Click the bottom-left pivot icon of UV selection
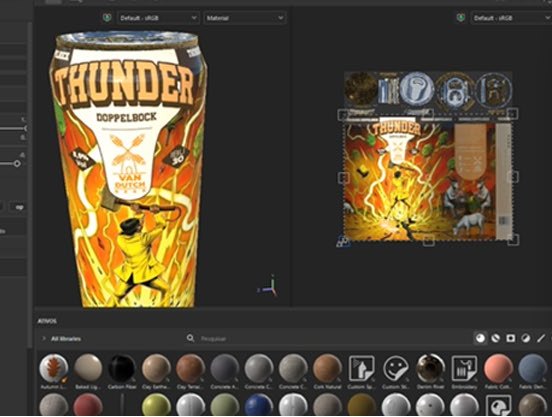This screenshot has height=417, width=552. pyautogui.click(x=343, y=242)
